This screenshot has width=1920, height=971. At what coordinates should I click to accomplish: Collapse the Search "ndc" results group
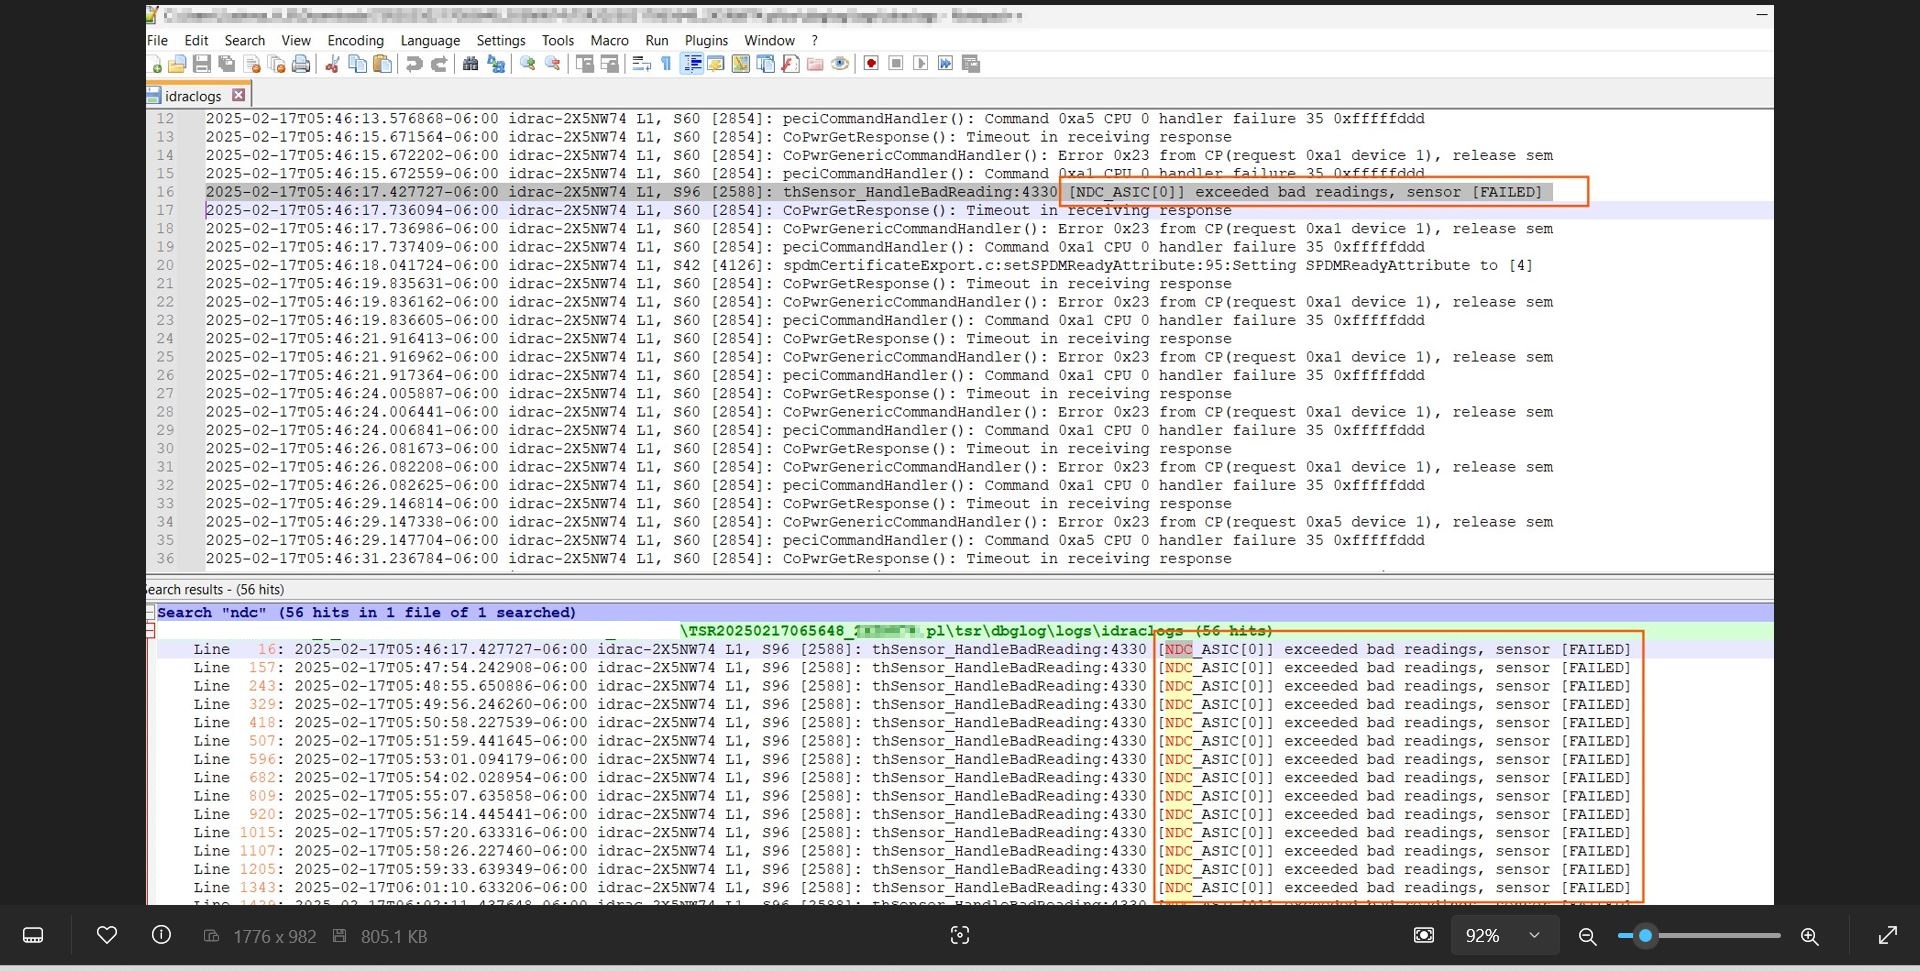click(148, 612)
